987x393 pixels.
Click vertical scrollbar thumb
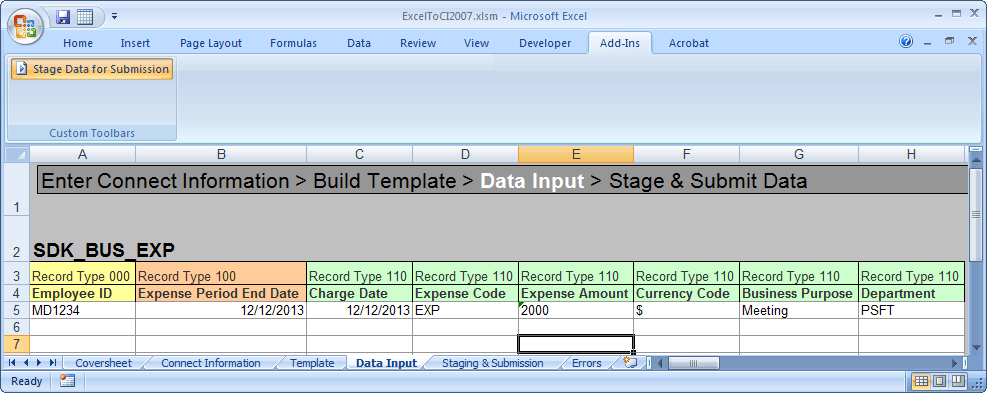tap(976, 214)
